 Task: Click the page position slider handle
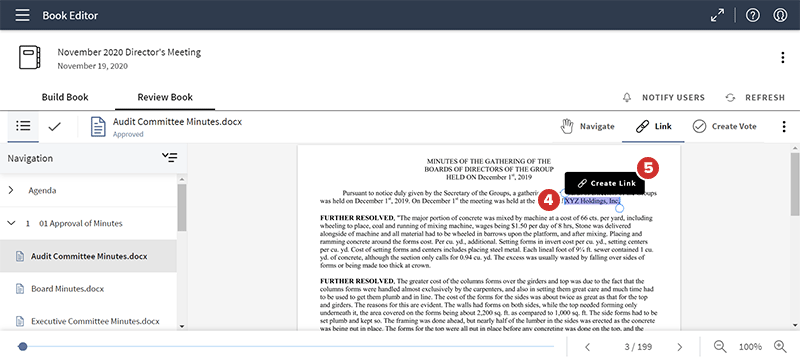tap(22, 347)
